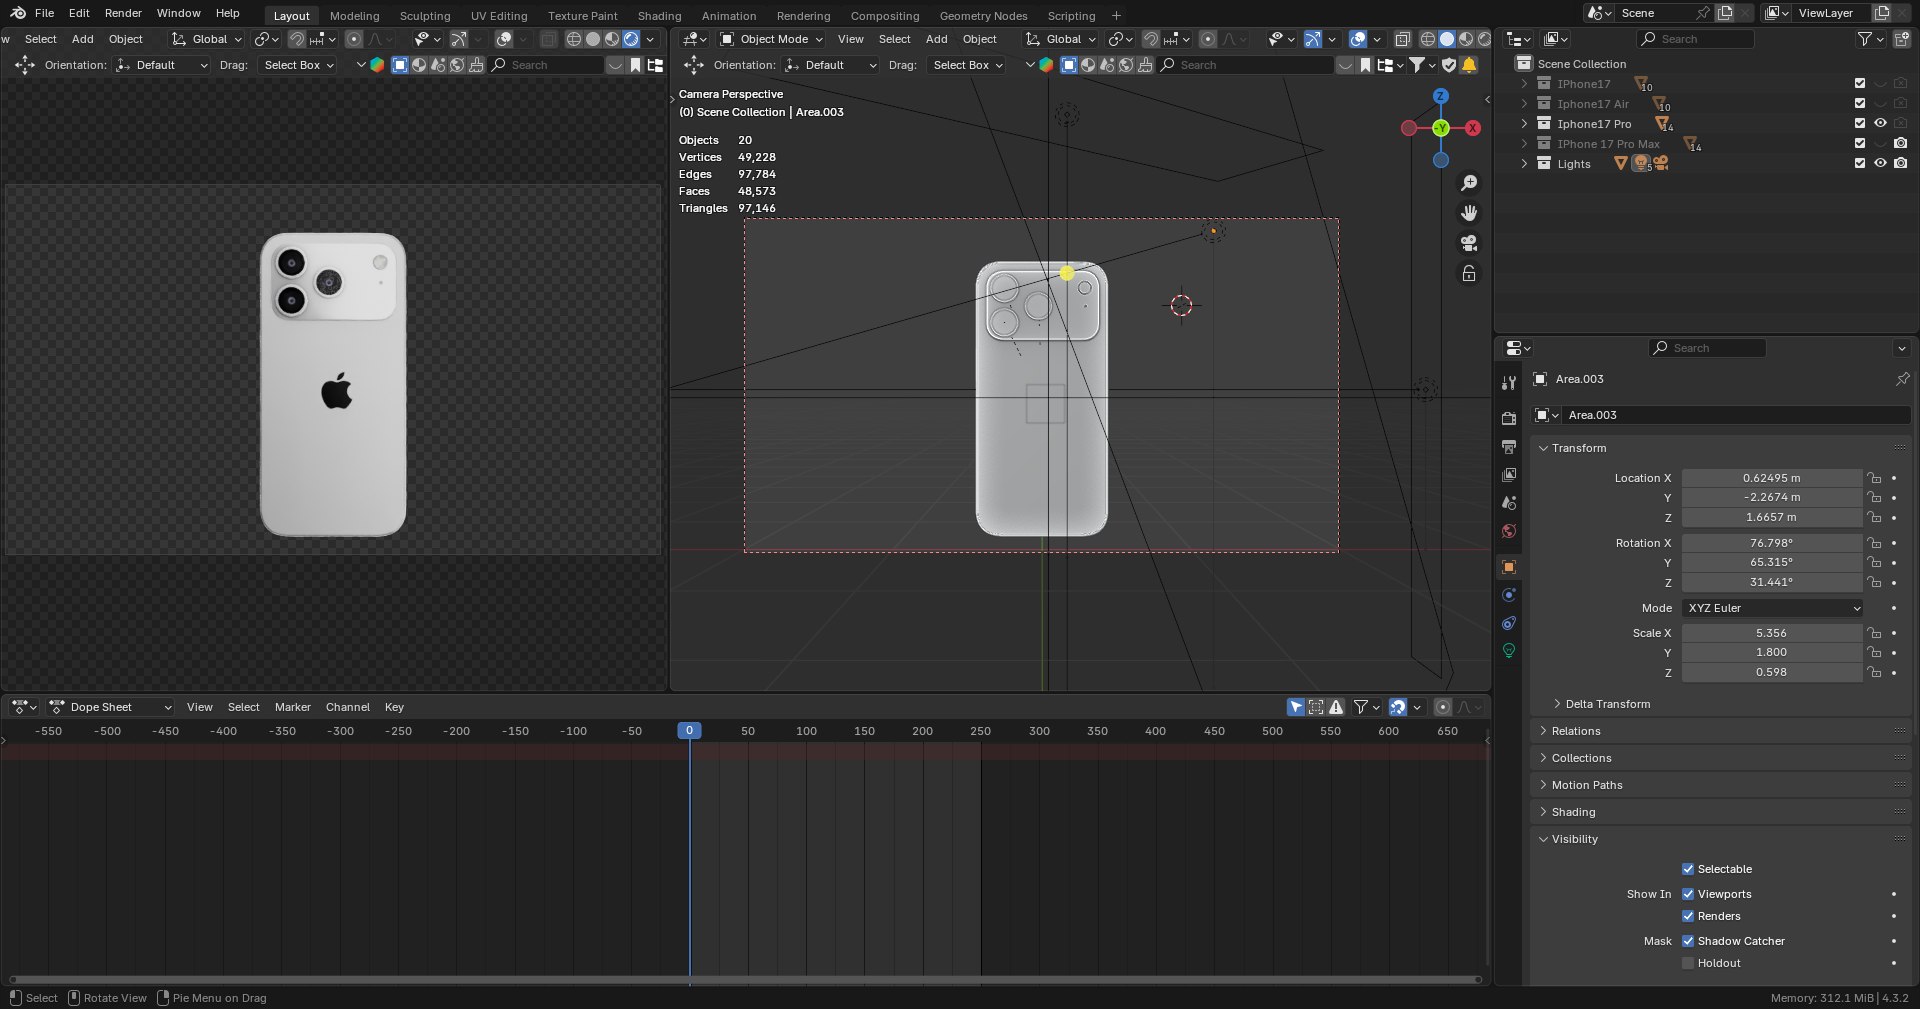Click the add workspace plus icon
The image size is (1920, 1009).
(1116, 15)
